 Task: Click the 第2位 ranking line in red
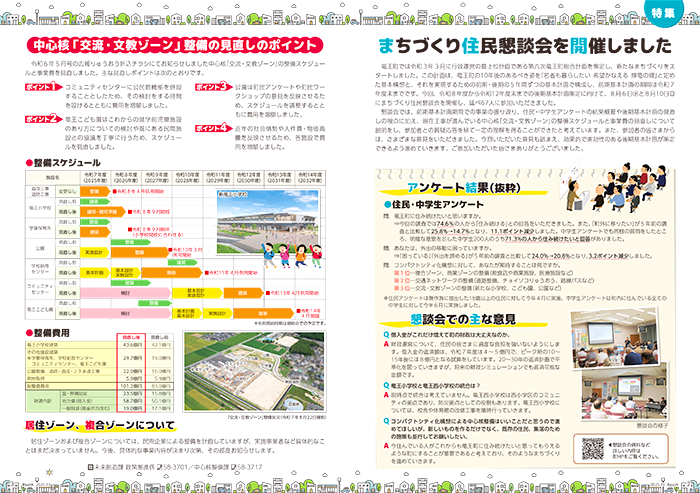[x=493, y=280]
